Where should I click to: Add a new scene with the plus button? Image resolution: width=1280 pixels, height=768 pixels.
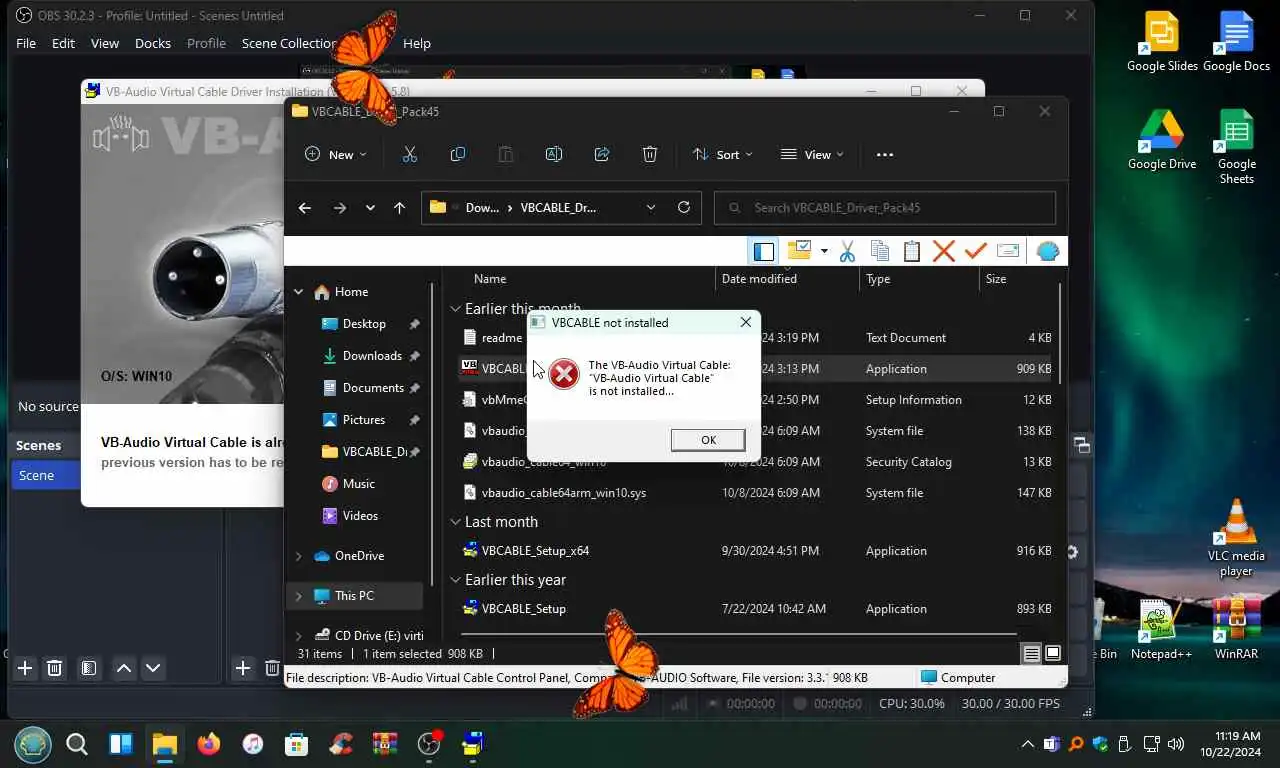[x=25, y=668]
